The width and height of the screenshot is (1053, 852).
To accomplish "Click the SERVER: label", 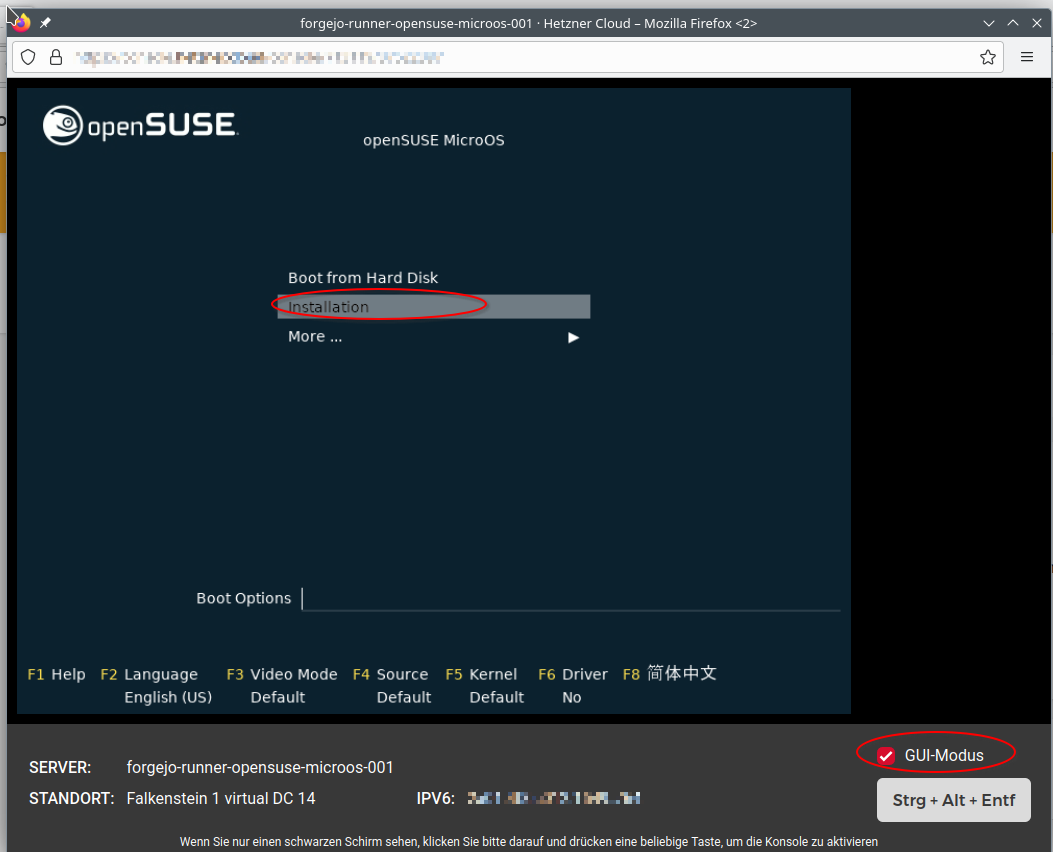I will (x=60, y=767).
